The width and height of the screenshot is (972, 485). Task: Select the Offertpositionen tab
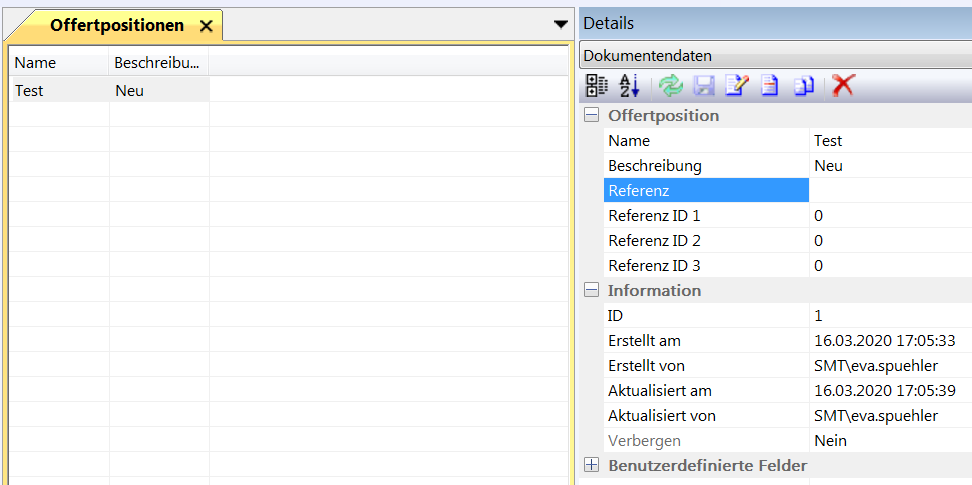116,26
